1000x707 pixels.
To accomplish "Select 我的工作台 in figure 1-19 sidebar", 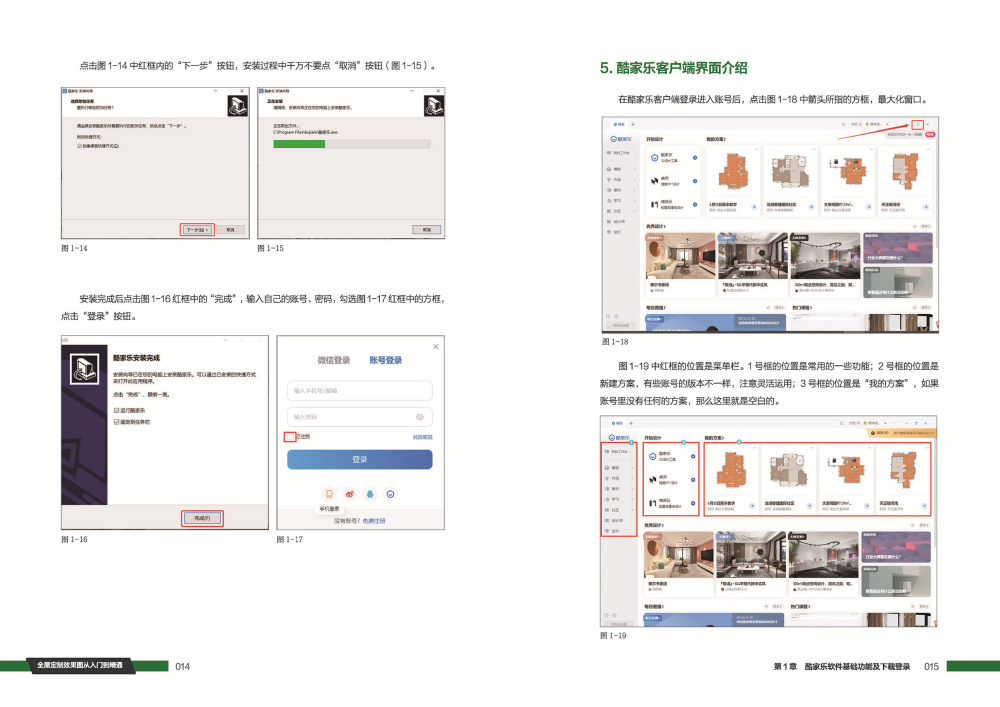I will tap(617, 452).
